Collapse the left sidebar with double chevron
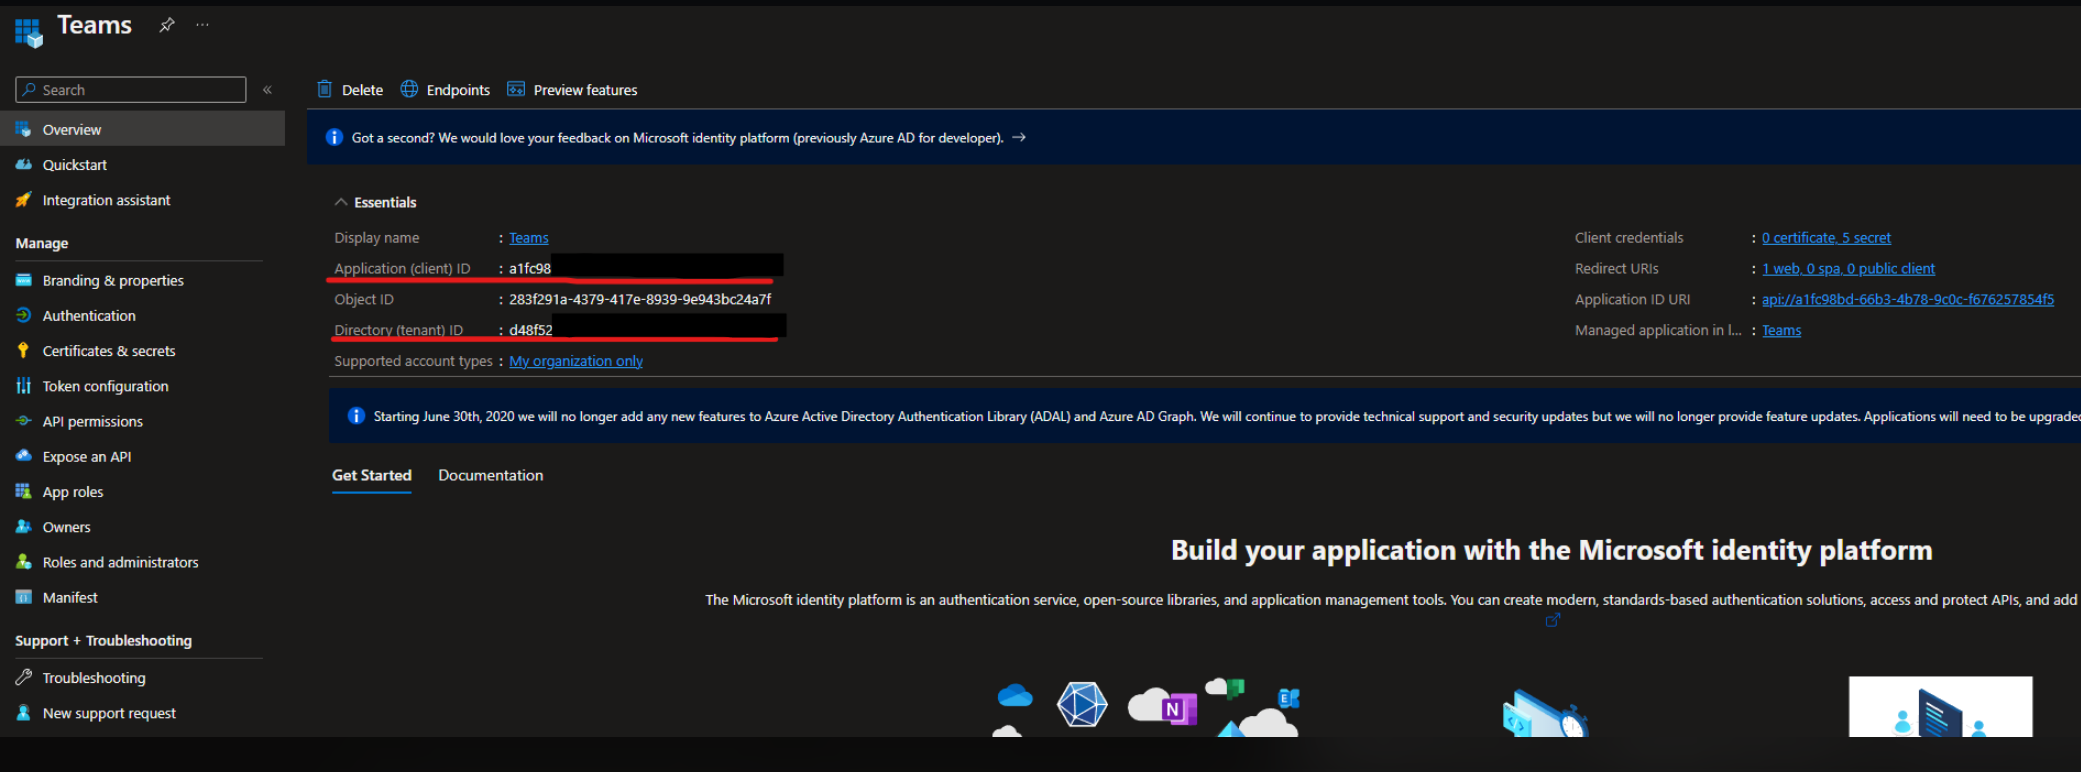 pyautogui.click(x=267, y=90)
